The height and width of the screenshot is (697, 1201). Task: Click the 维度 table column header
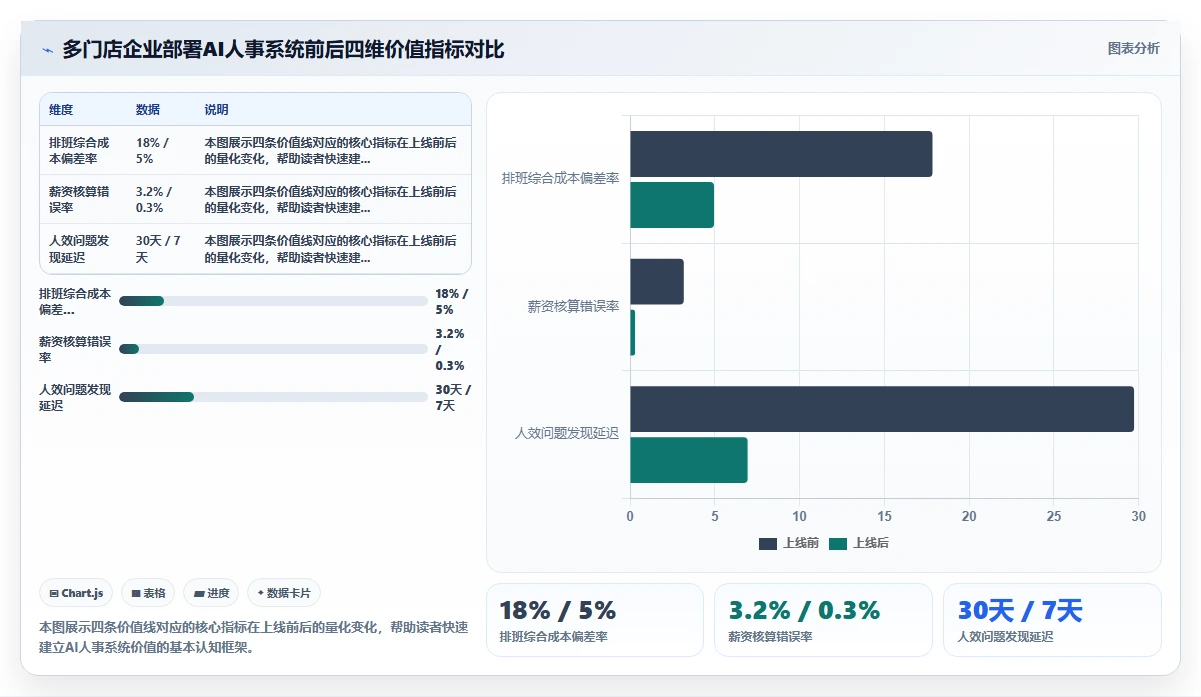(x=61, y=110)
